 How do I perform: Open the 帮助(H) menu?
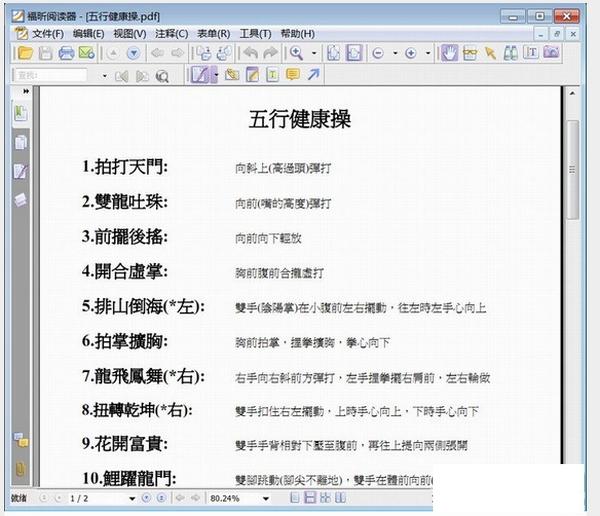pyautogui.click(x=298, y=34)
